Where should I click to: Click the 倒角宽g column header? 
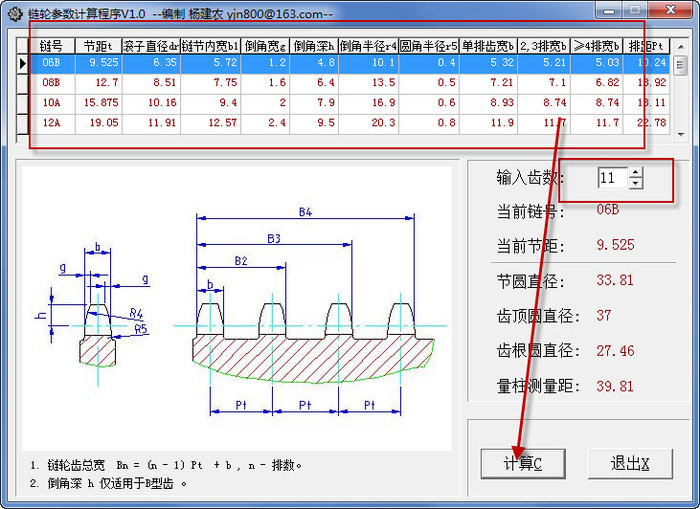[x=265, y=45]
